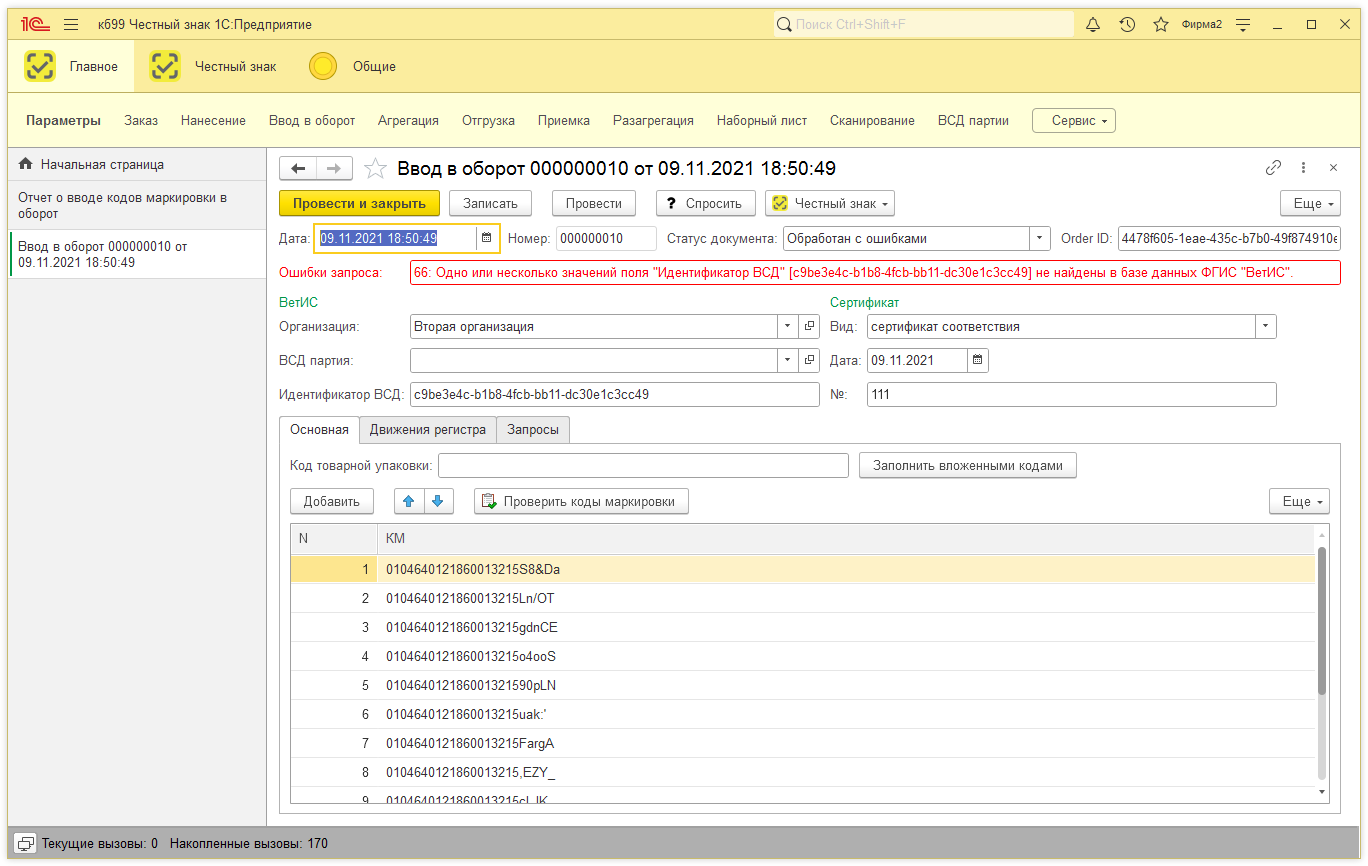This screenshot has width=1368, height=866.
Task: Open document three-dots menu
Action: tap(1303, 168)
